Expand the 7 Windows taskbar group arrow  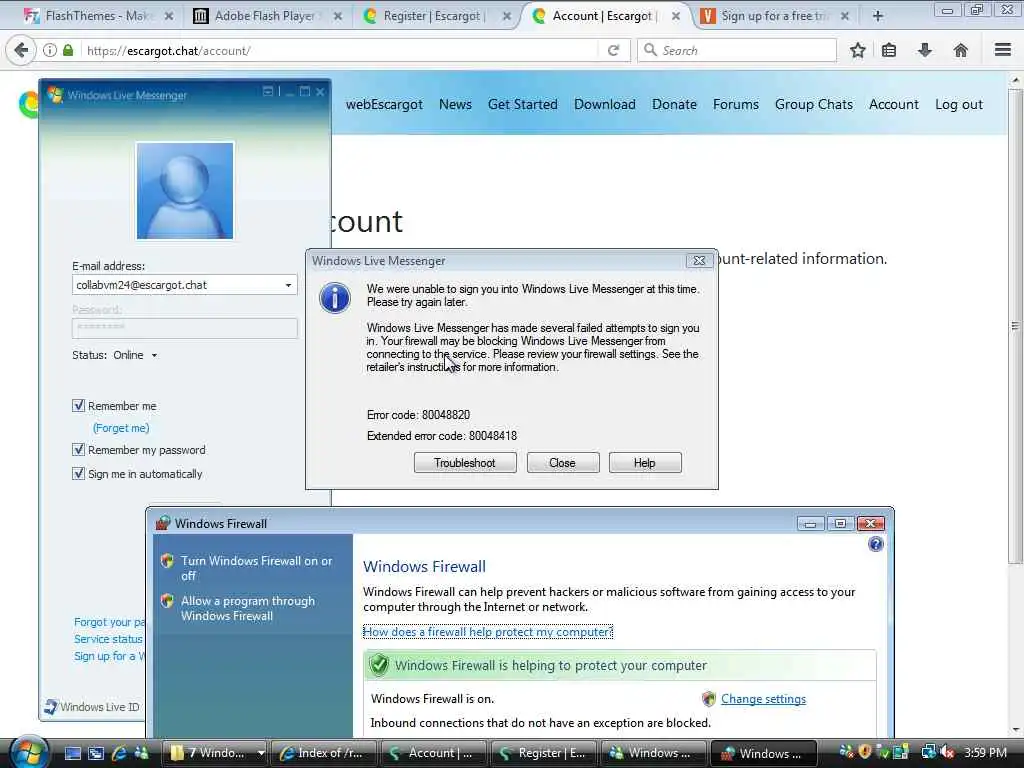click(x=261, y=753)
